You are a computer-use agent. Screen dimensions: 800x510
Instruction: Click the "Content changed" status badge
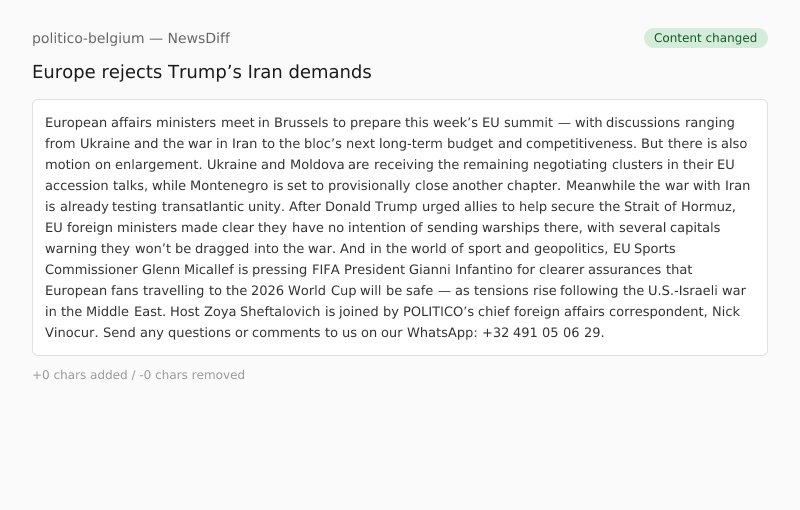coord(705,38)
